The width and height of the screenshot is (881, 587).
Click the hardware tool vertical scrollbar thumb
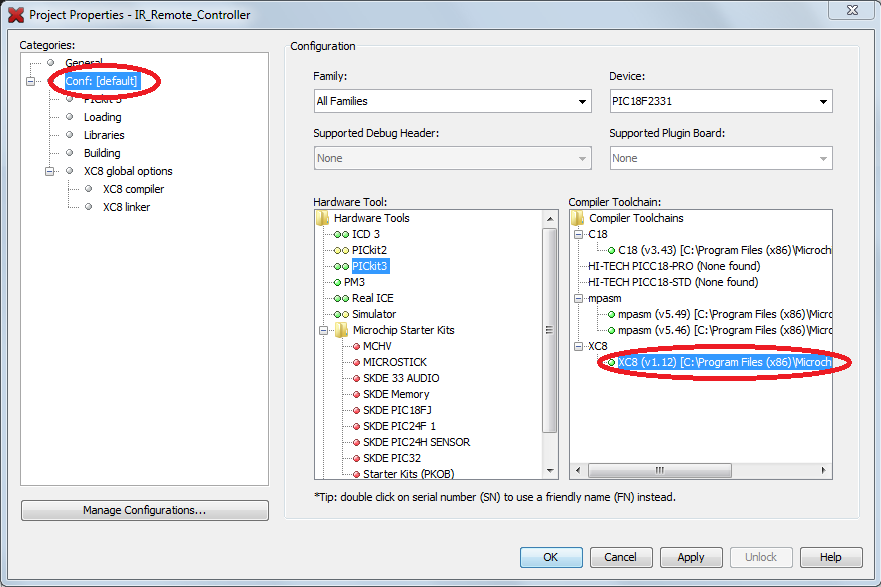[x=550, y=330]
